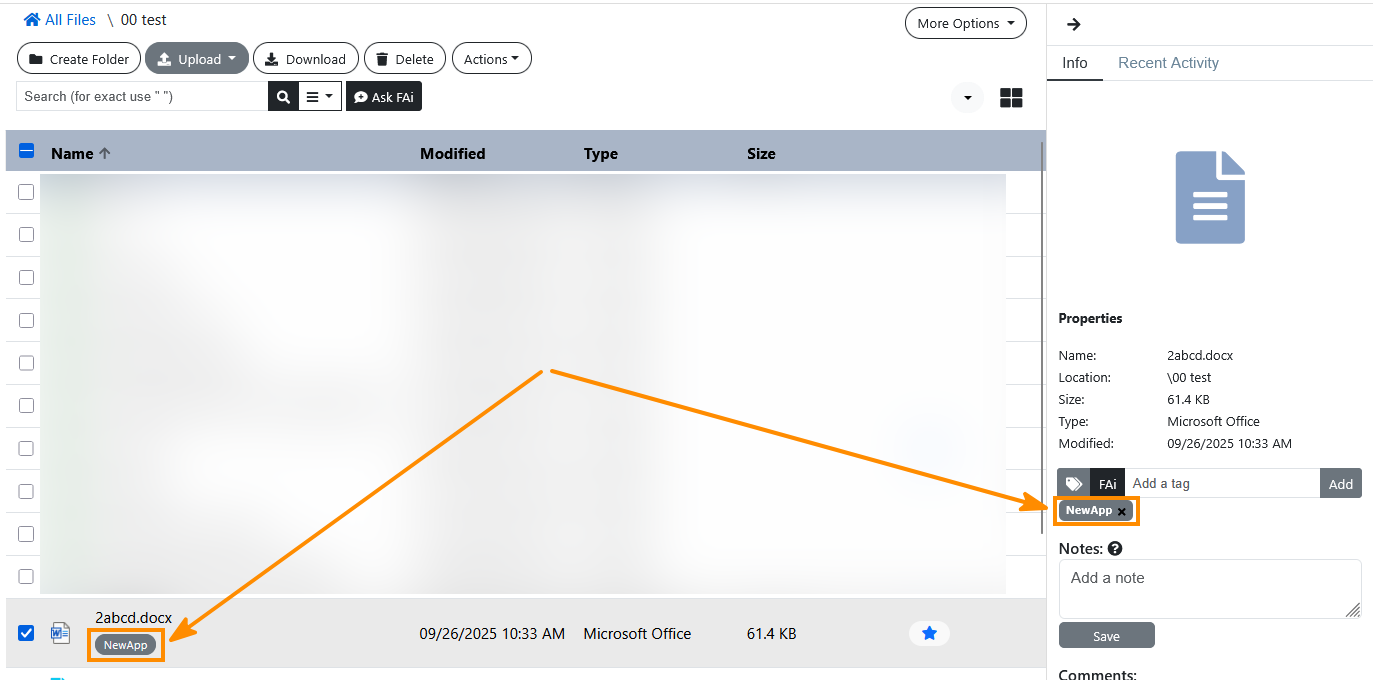Select the Info tab
This screenshot has width=1380, height=680.
pos(1075,63)
